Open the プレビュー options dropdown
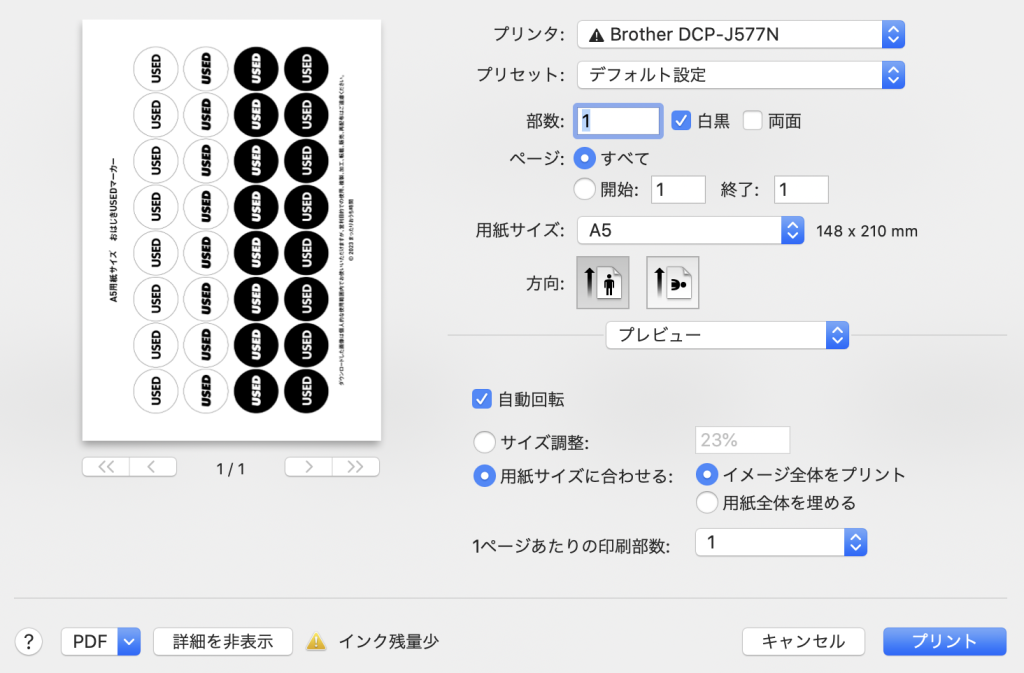 [727, 335]
